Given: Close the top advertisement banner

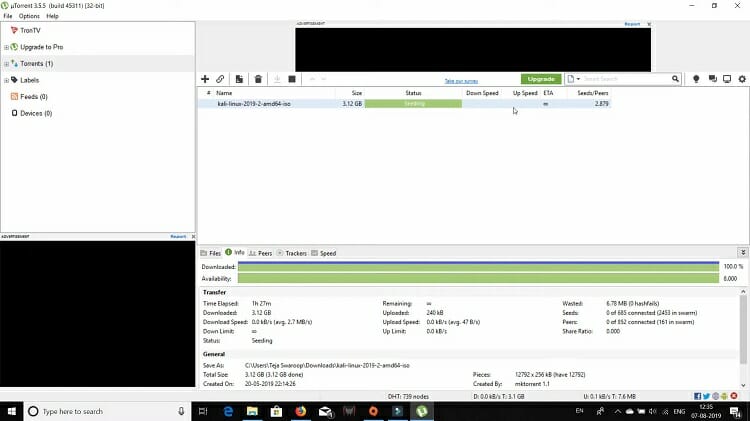Looking at the screenshot, I should pos(649,24).
